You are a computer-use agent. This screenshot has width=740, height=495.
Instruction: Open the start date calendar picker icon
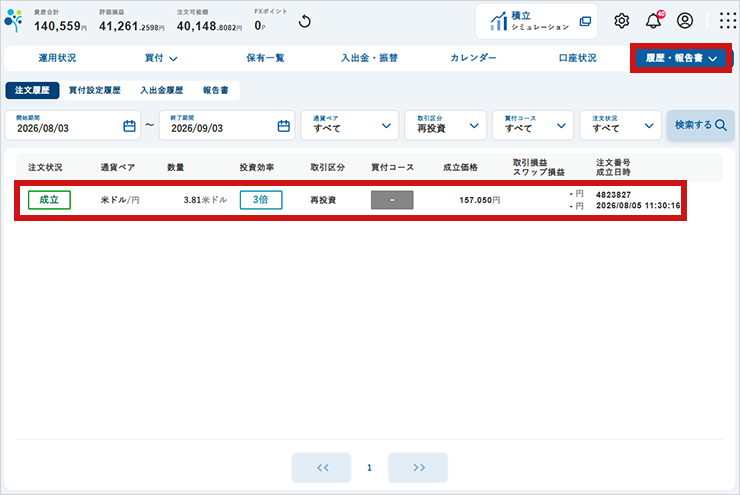129,126
